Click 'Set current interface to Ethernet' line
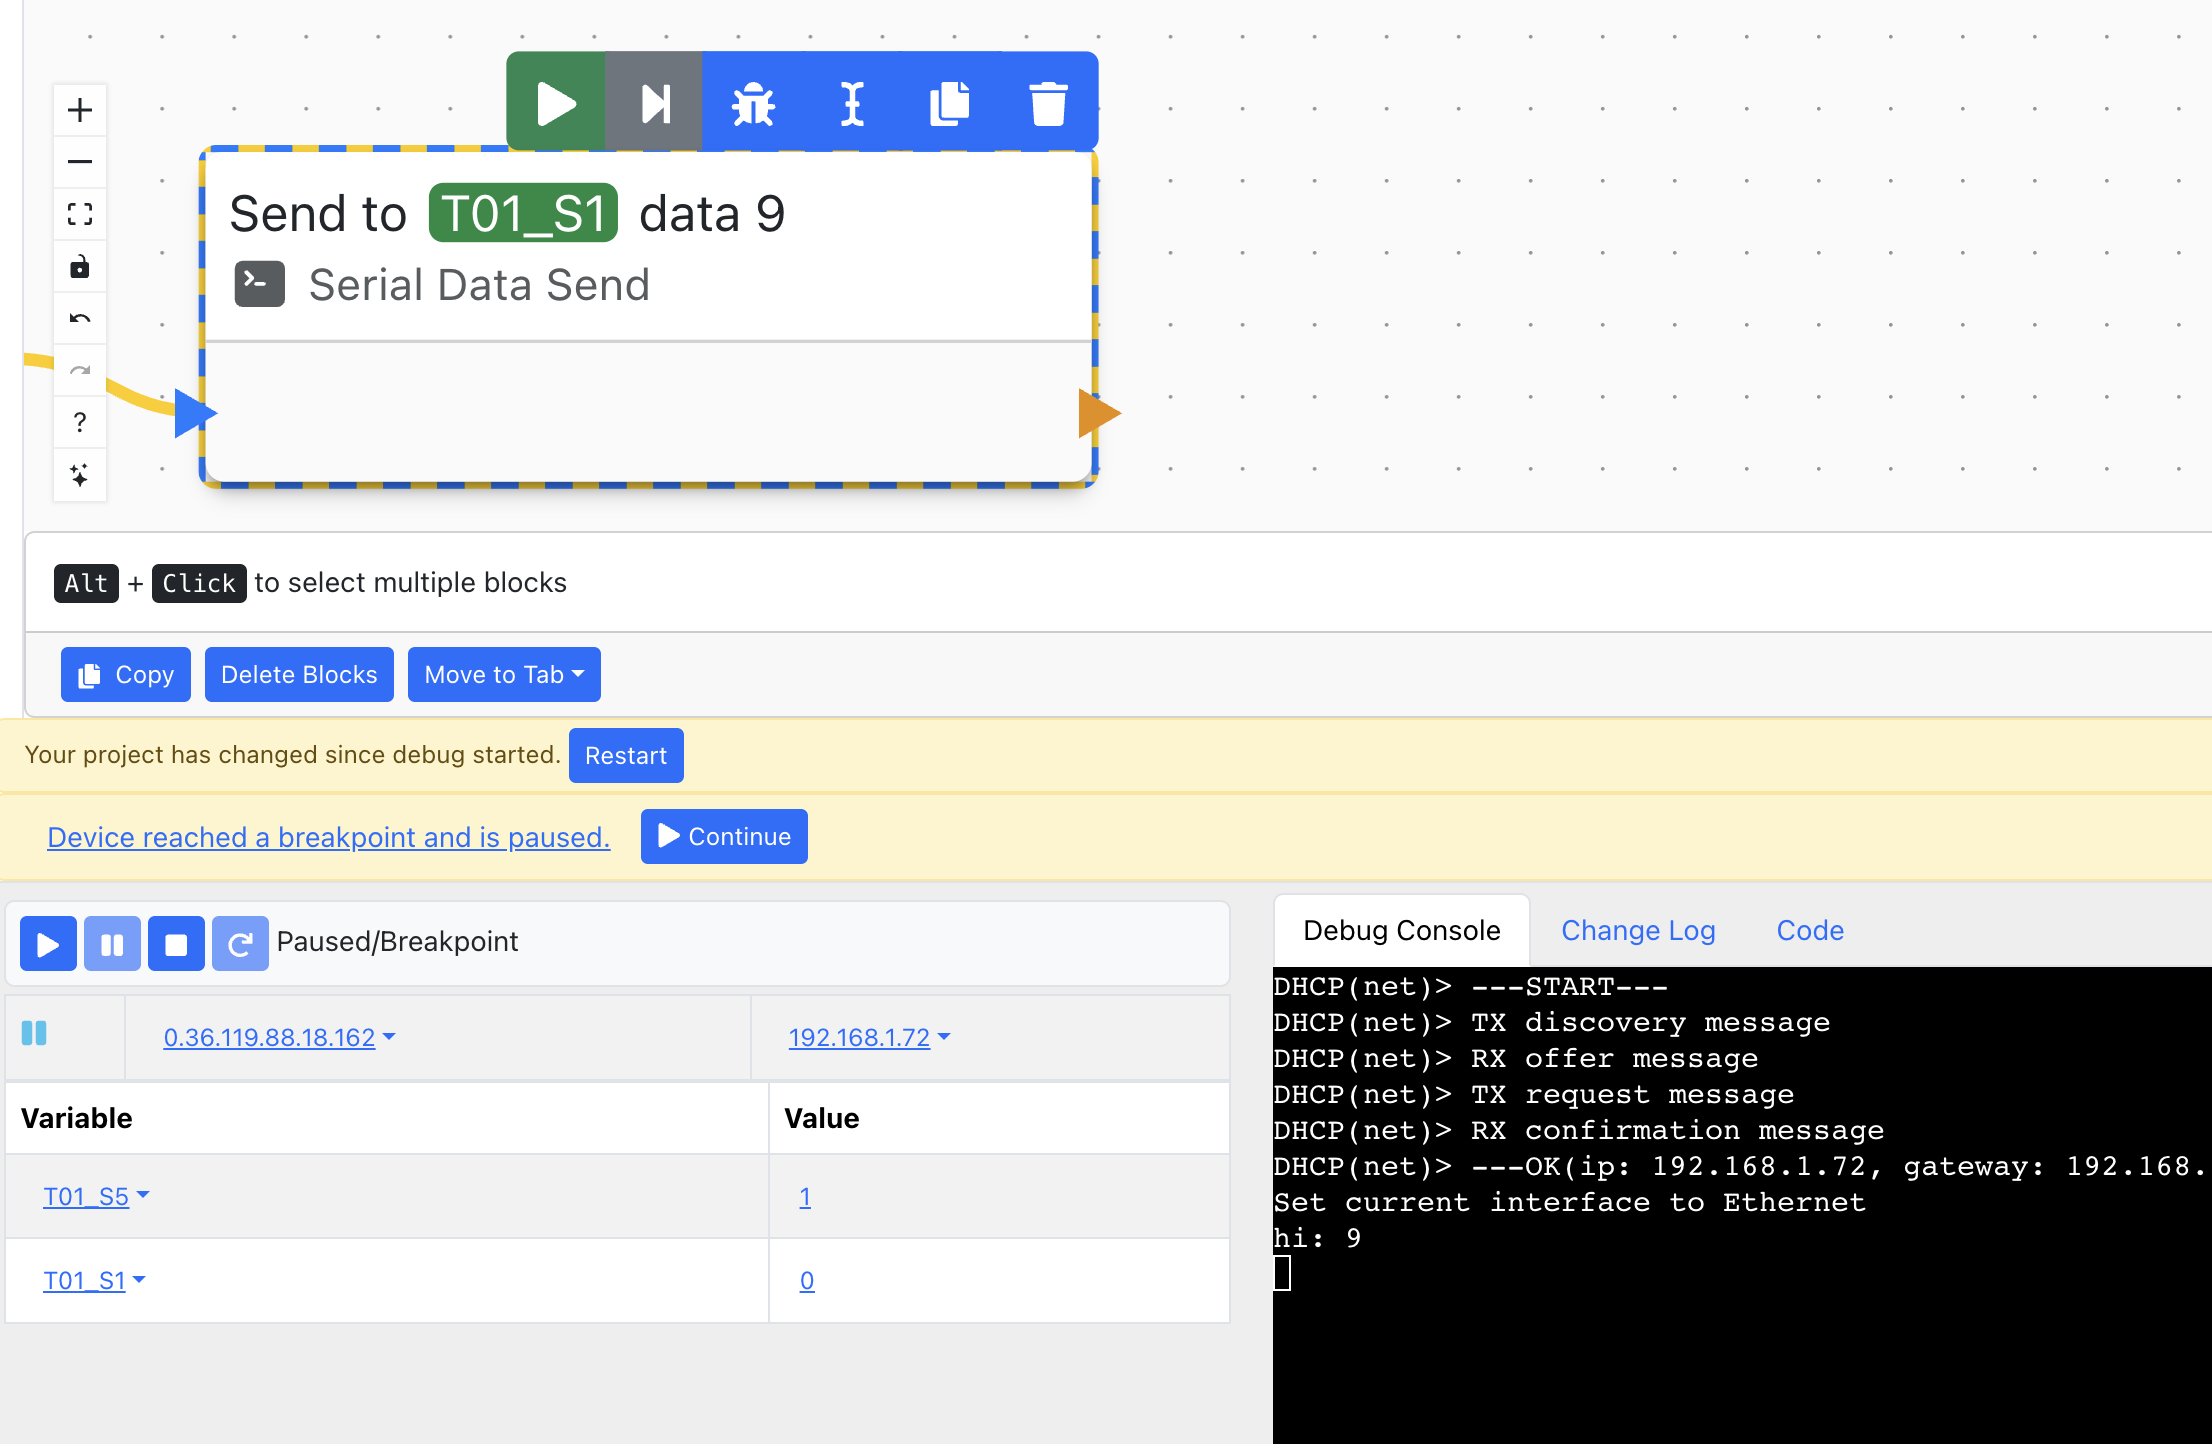The image size is (2212, 1444). [x=1570, y=1202]
